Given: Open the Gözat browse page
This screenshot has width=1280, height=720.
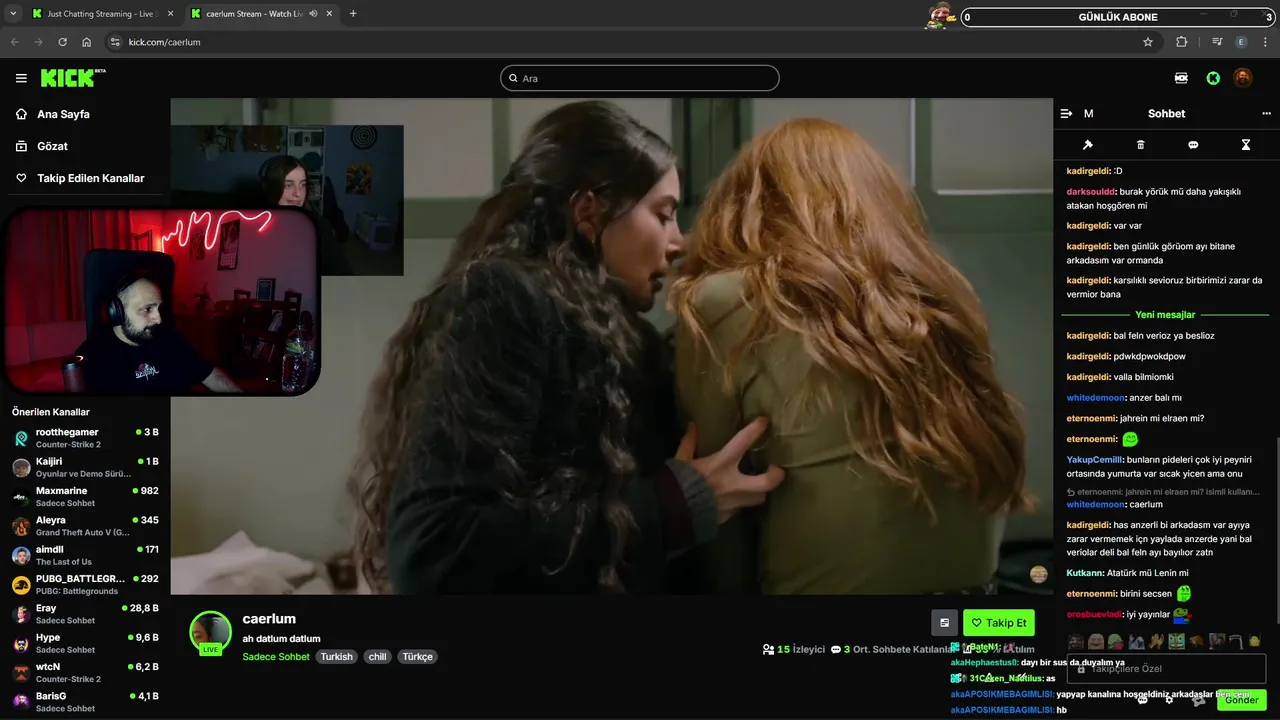Looking at the screenshot, I should click(x=52, y=146).
